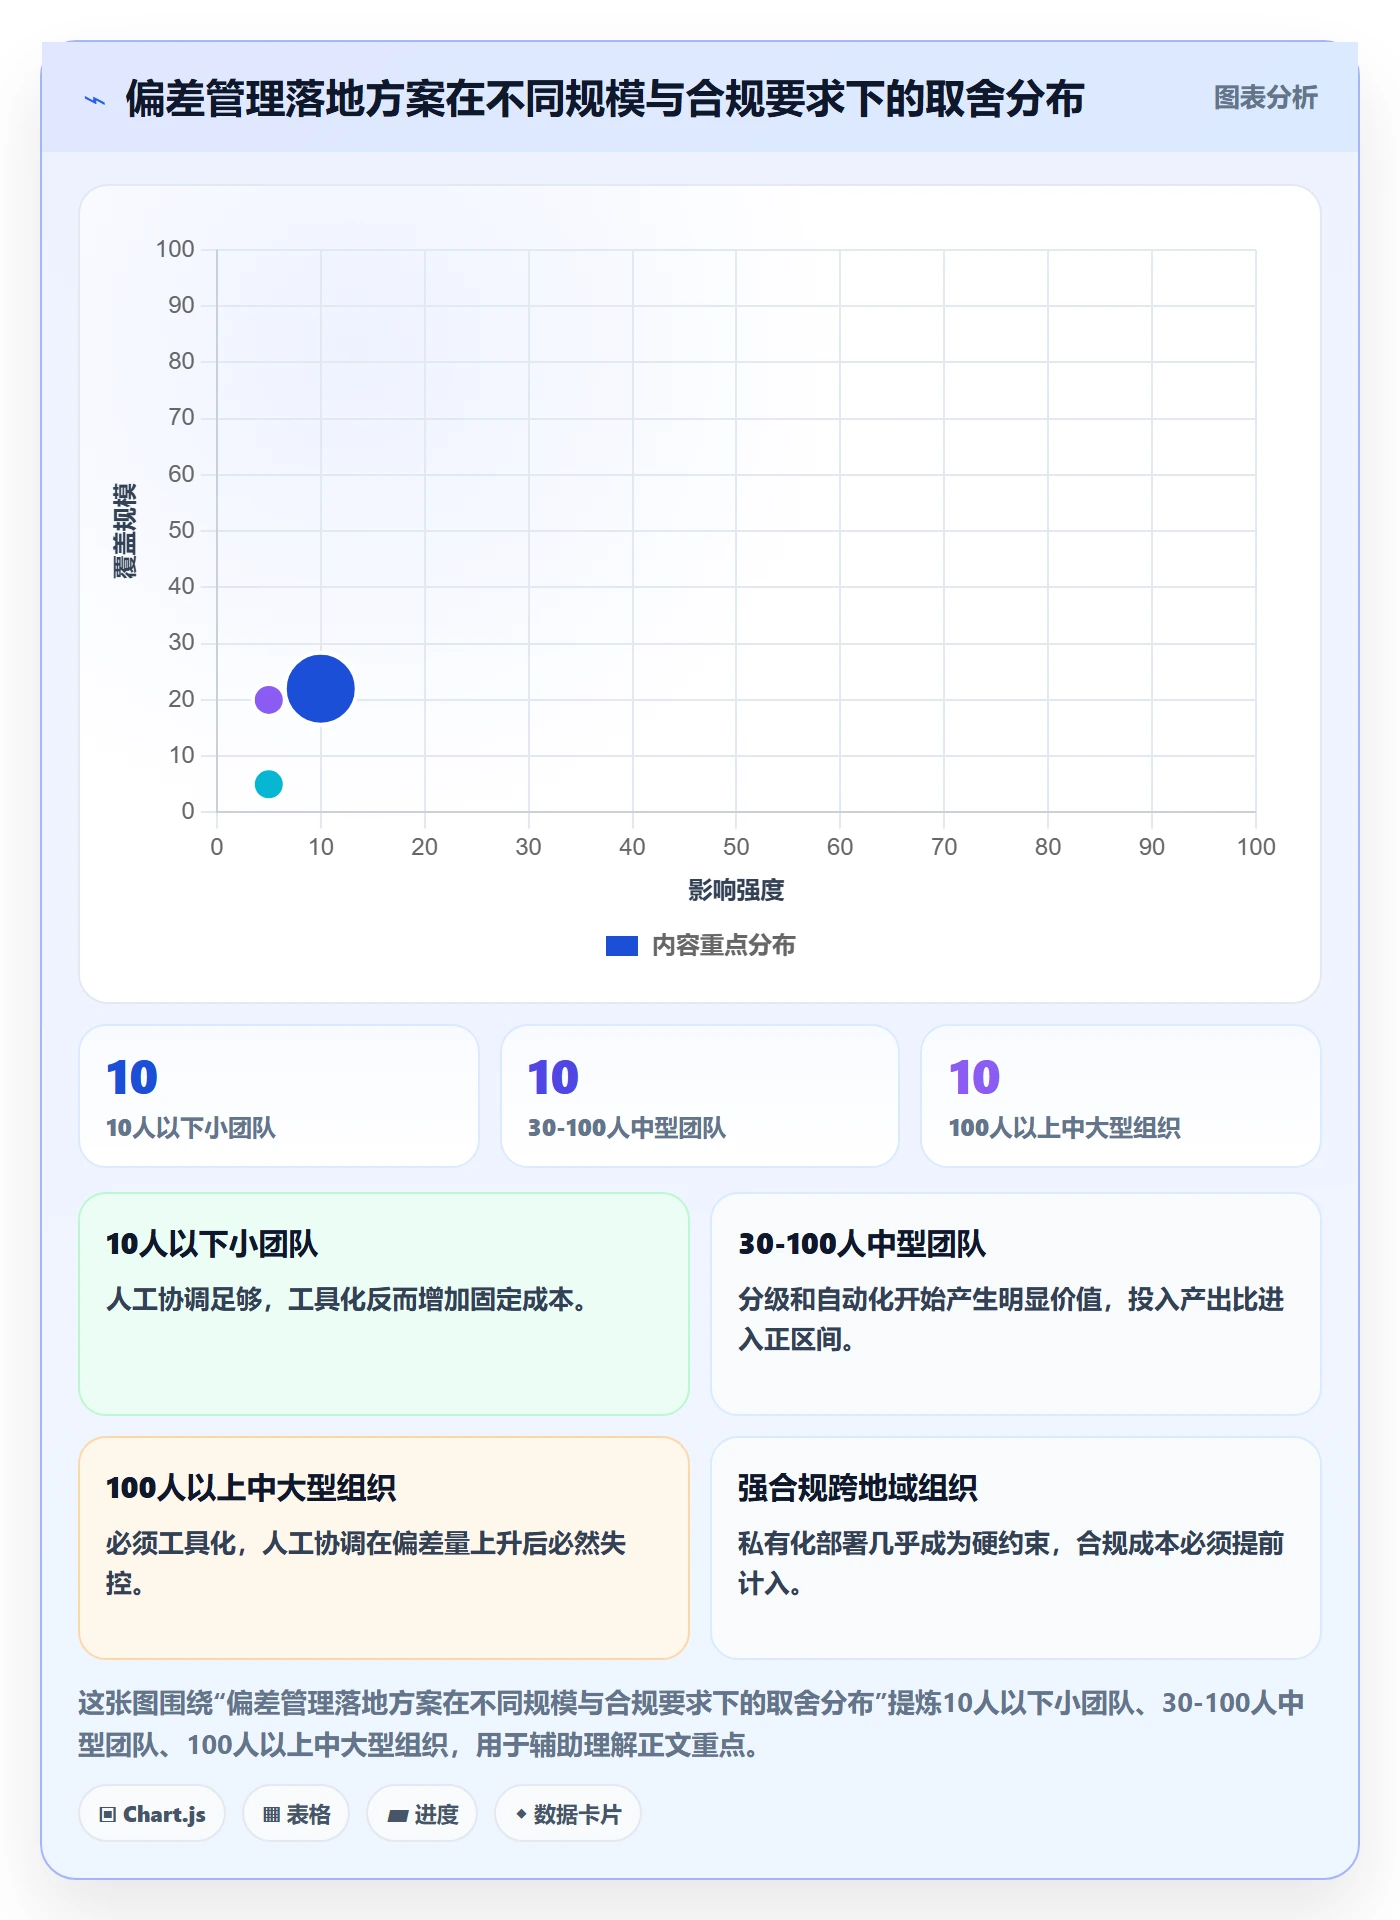
Task: Select the 数据卡片 tag
Action: coord(568,1814)
